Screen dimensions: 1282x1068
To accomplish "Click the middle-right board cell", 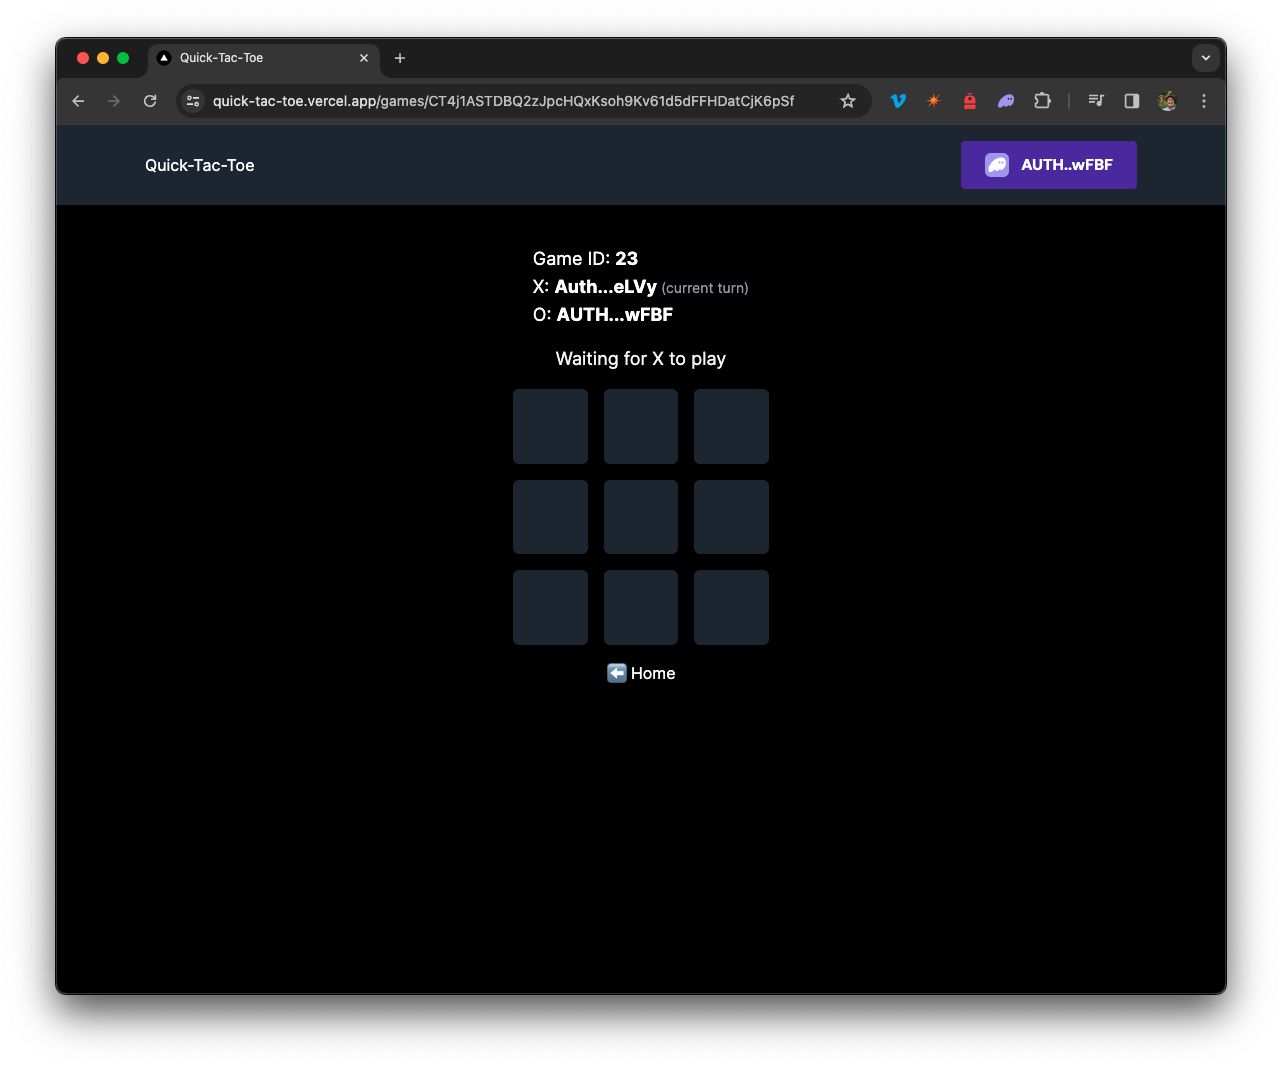I will tap(731, 517).
